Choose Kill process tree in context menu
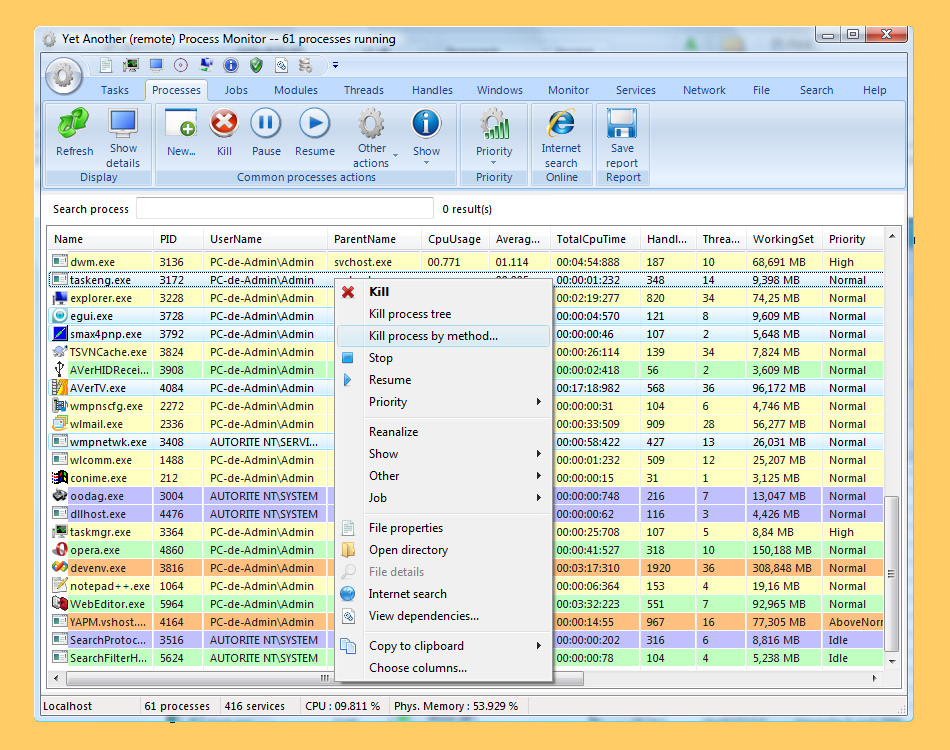This screenshot has width=950, height=750. pos(443,314)
